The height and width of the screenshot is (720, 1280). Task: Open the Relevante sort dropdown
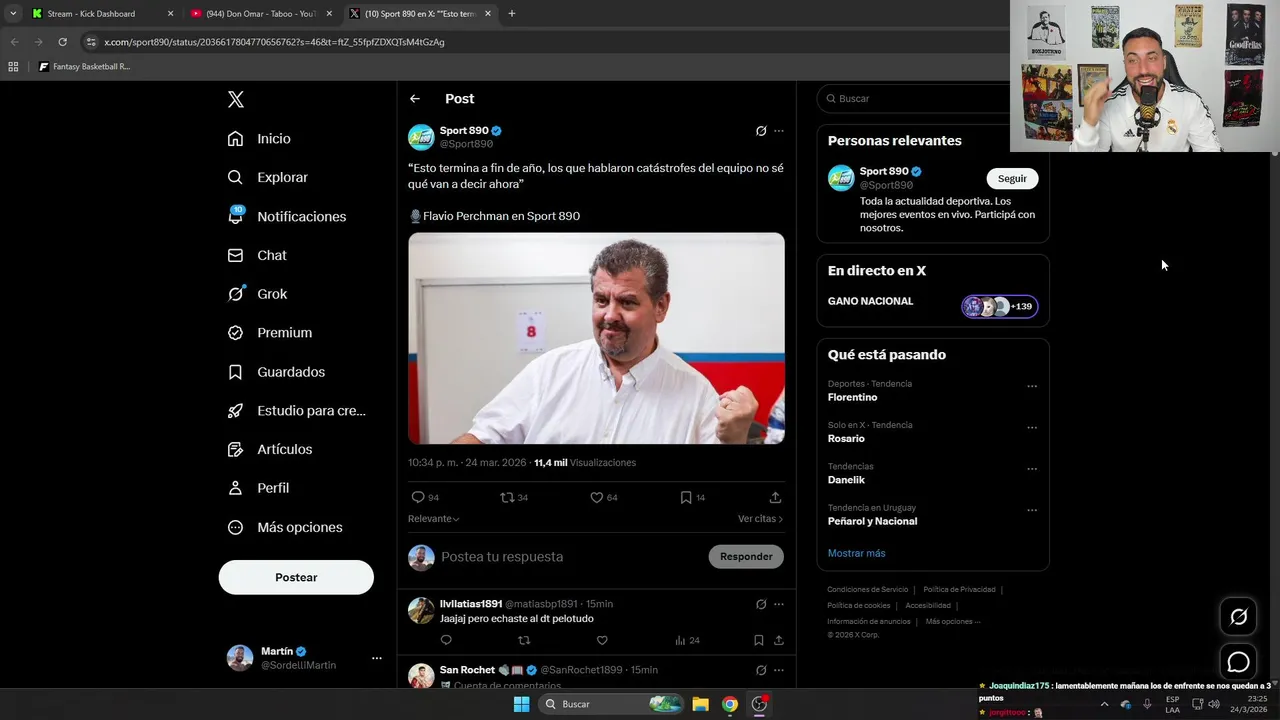(x=433, y=519)
